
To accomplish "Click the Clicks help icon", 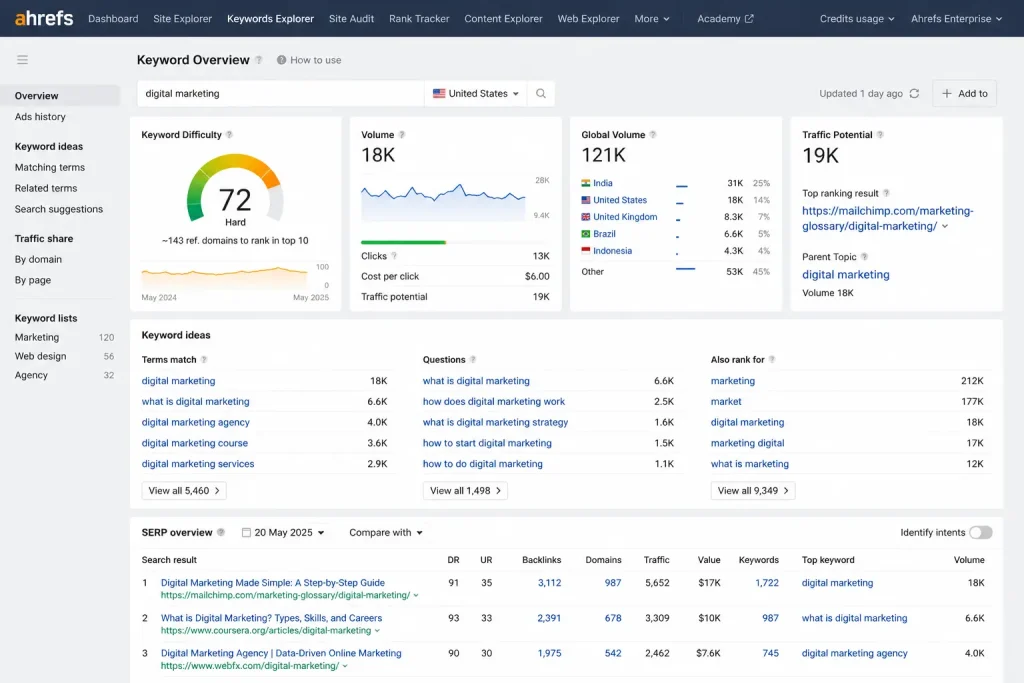I will tap(394, 256).
